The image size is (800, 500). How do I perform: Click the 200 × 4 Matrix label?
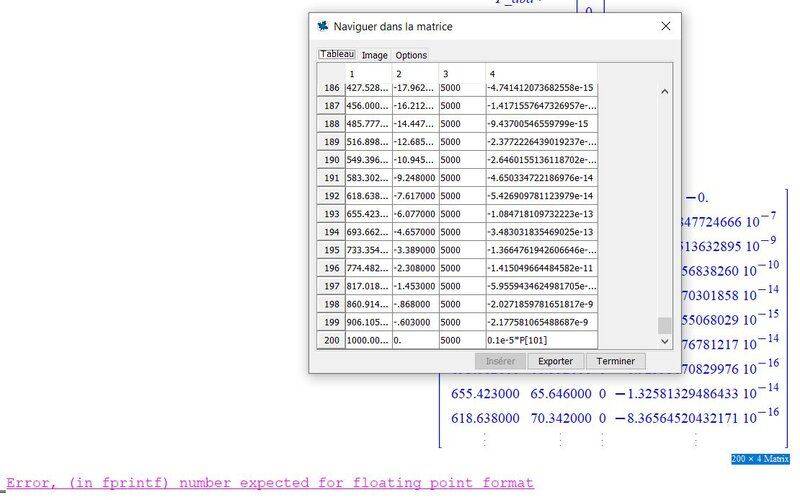pos(760,459)
